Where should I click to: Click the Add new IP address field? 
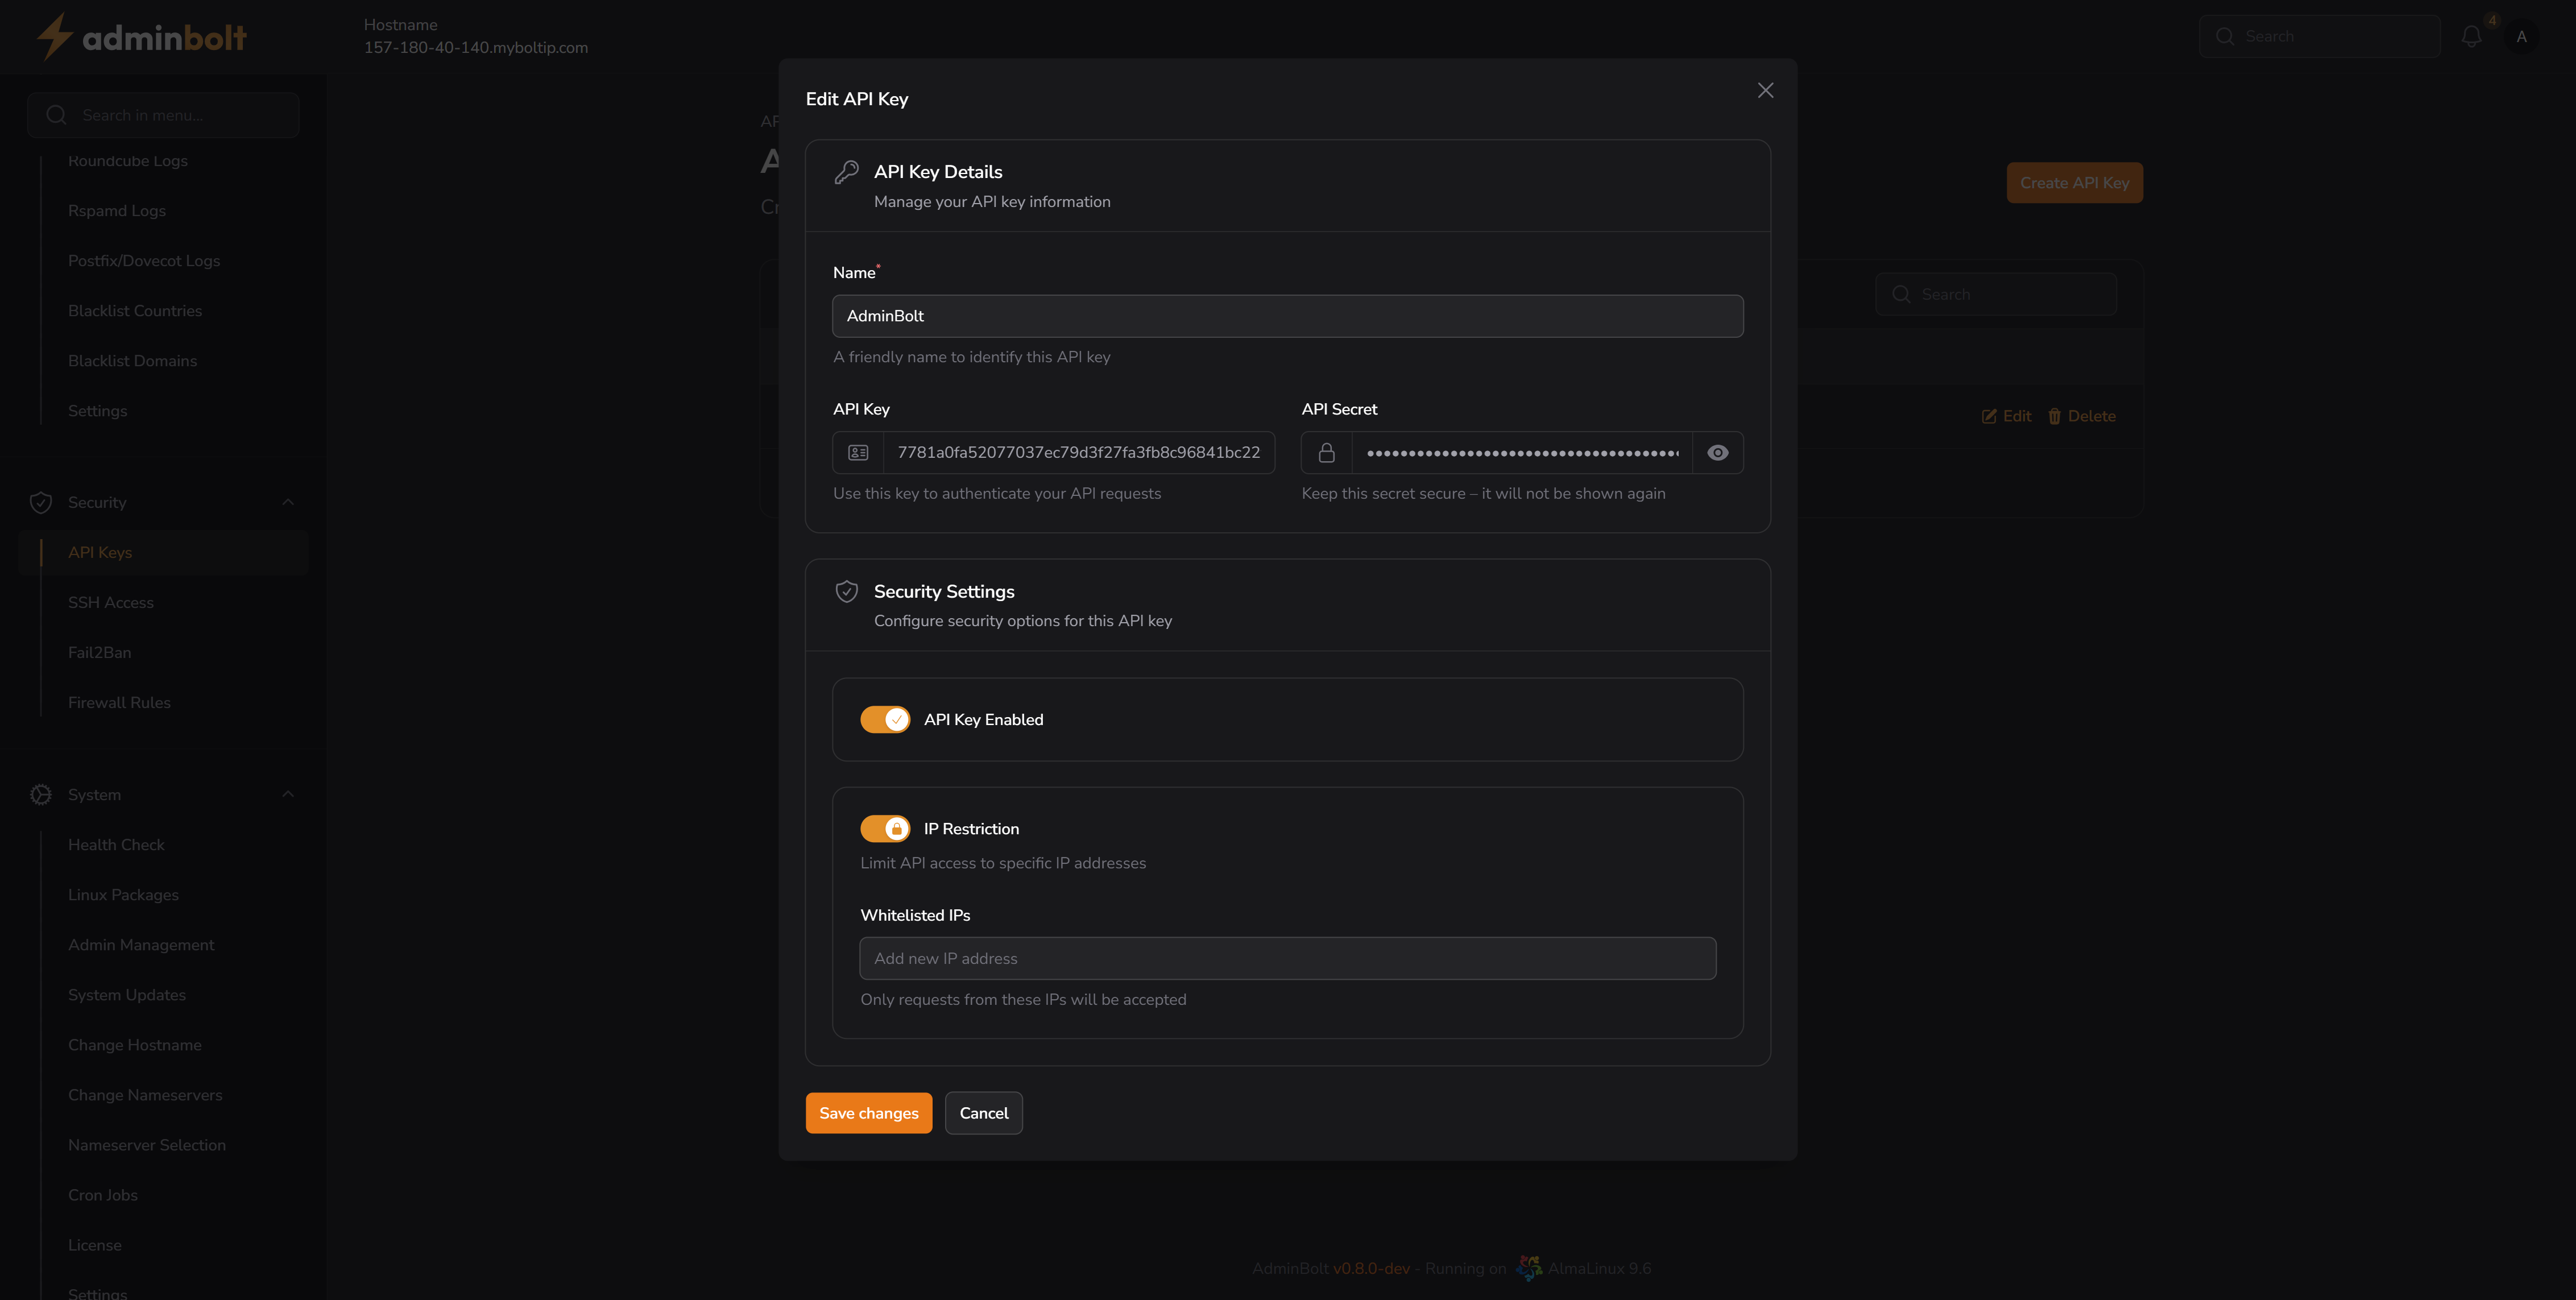tap(1288, 958)
